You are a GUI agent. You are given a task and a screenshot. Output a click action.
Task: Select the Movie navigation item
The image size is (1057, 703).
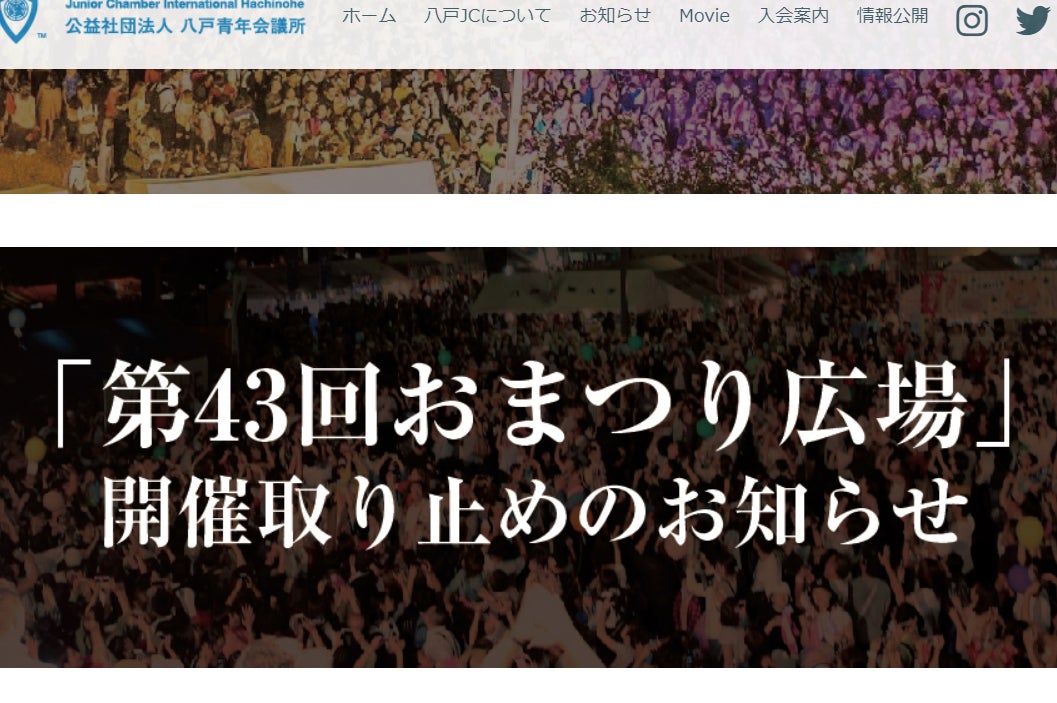tap(704, 16)
